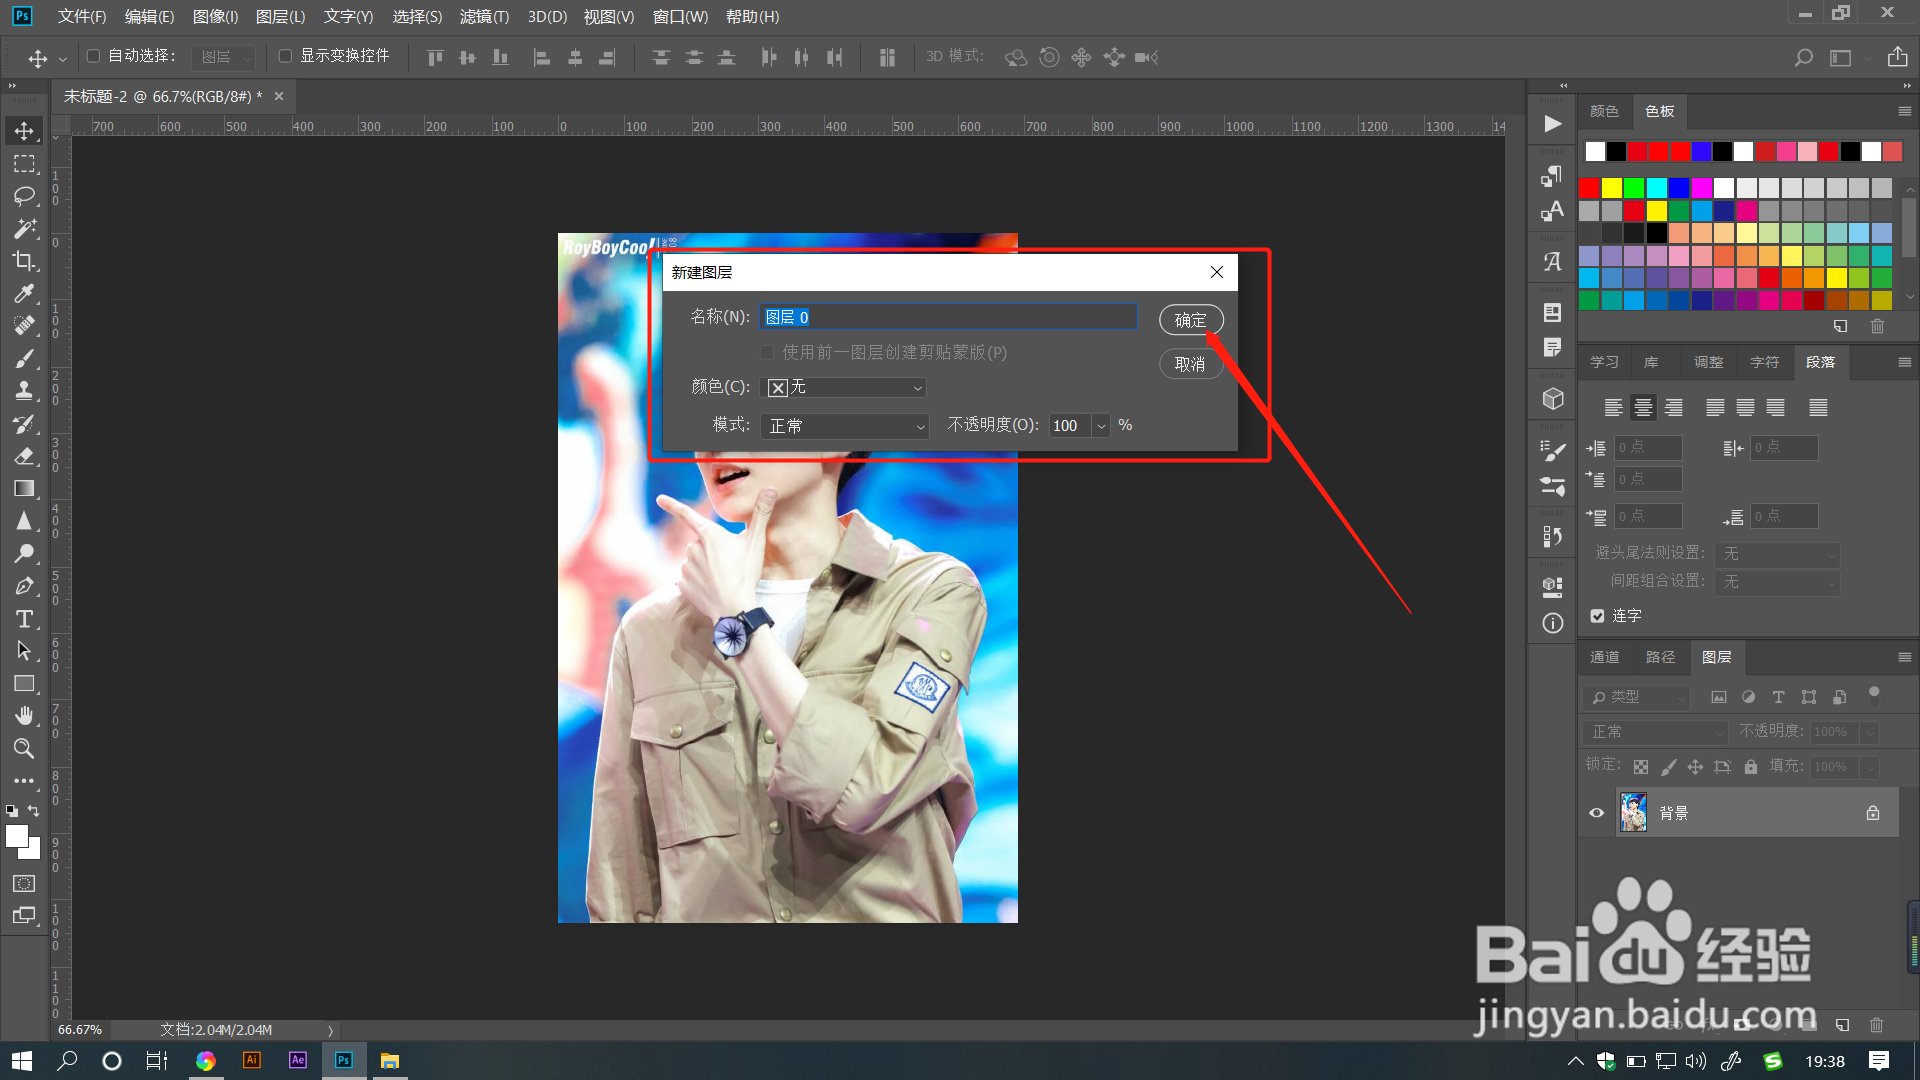
Task: Expand the 不透明度 dropdown arrow in dialog
Action: point(1101,426)
